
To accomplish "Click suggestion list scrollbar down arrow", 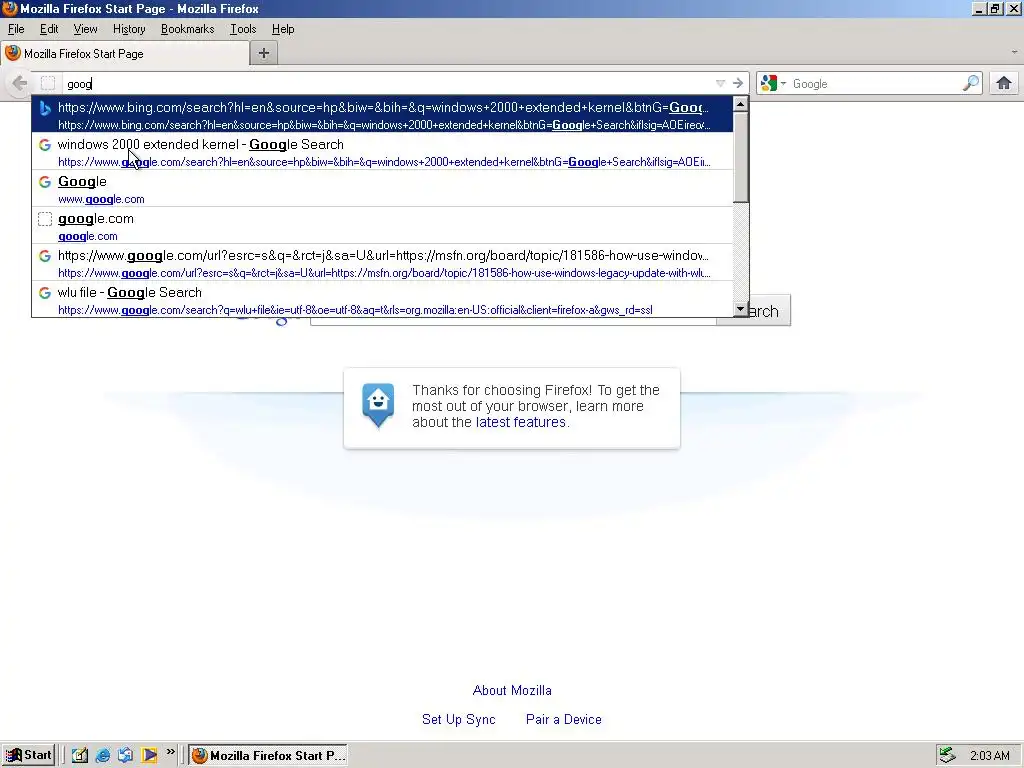I will pos(741,309).
